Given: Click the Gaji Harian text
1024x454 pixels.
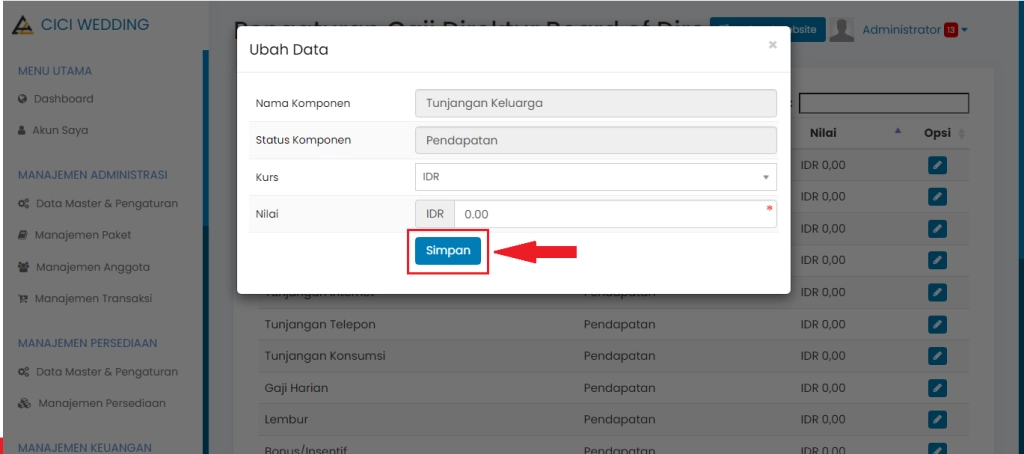Looking at the screenshot, I should click(x=296, y=388).
